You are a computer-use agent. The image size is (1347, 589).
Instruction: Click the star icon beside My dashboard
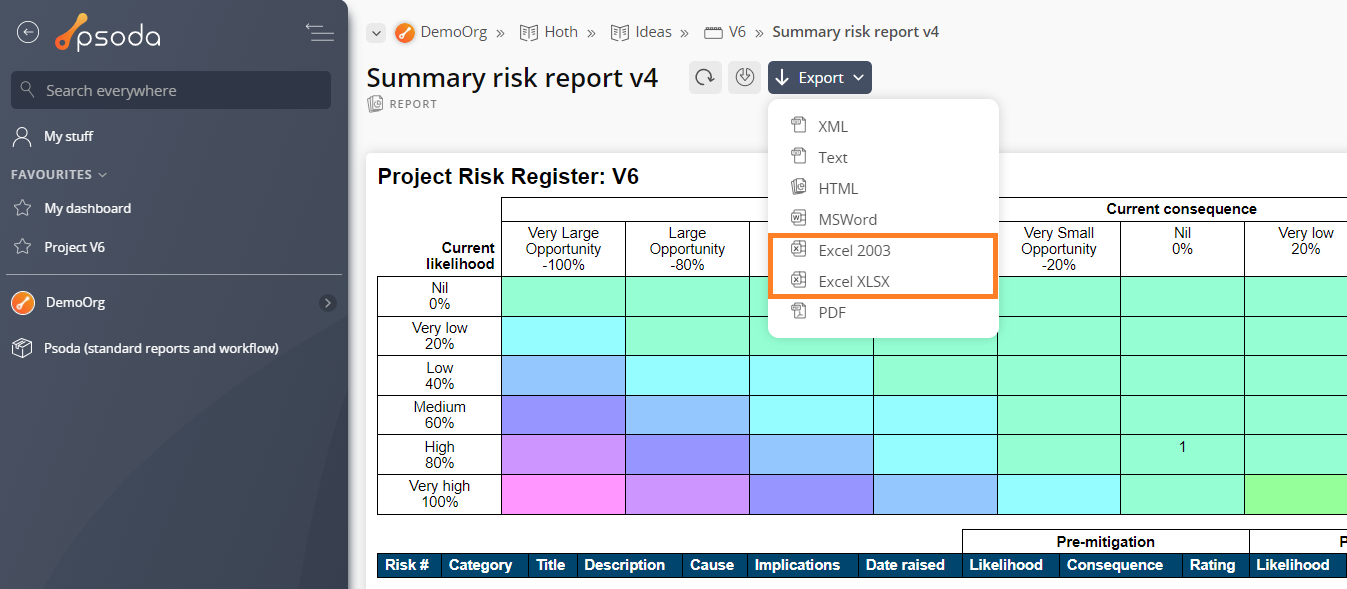pyautogui.click(x=22, y=208)
